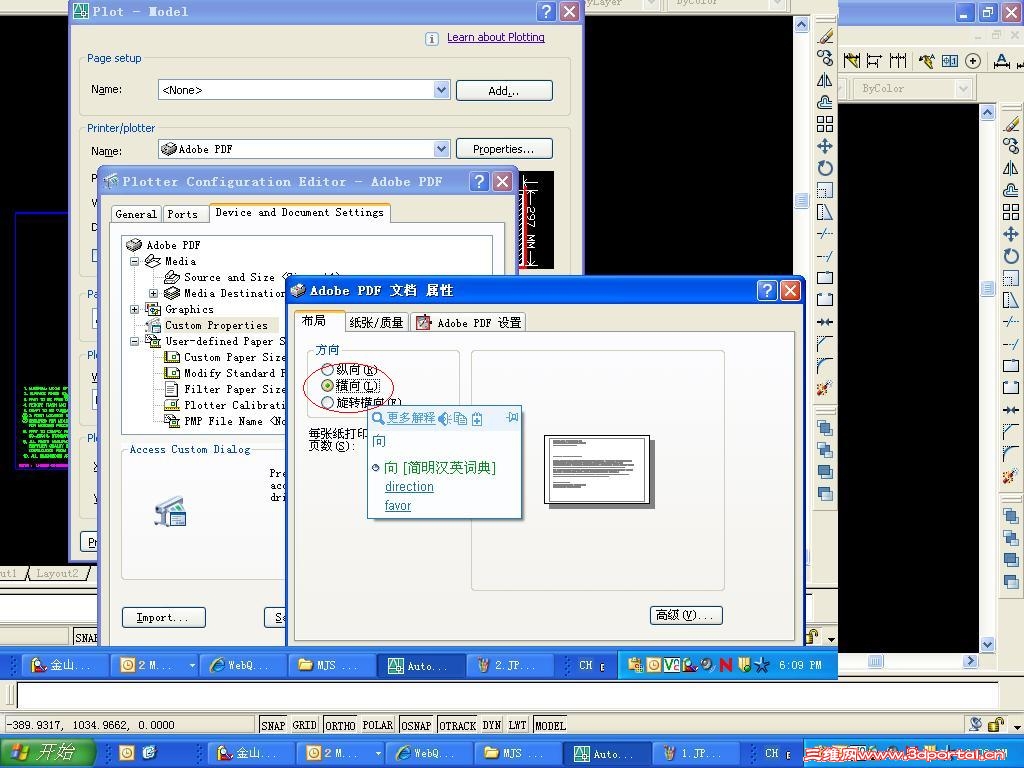Toggle OSNAP in the status bar
This screenshot has width=1024, height=768.
click(x=416, y=726)
